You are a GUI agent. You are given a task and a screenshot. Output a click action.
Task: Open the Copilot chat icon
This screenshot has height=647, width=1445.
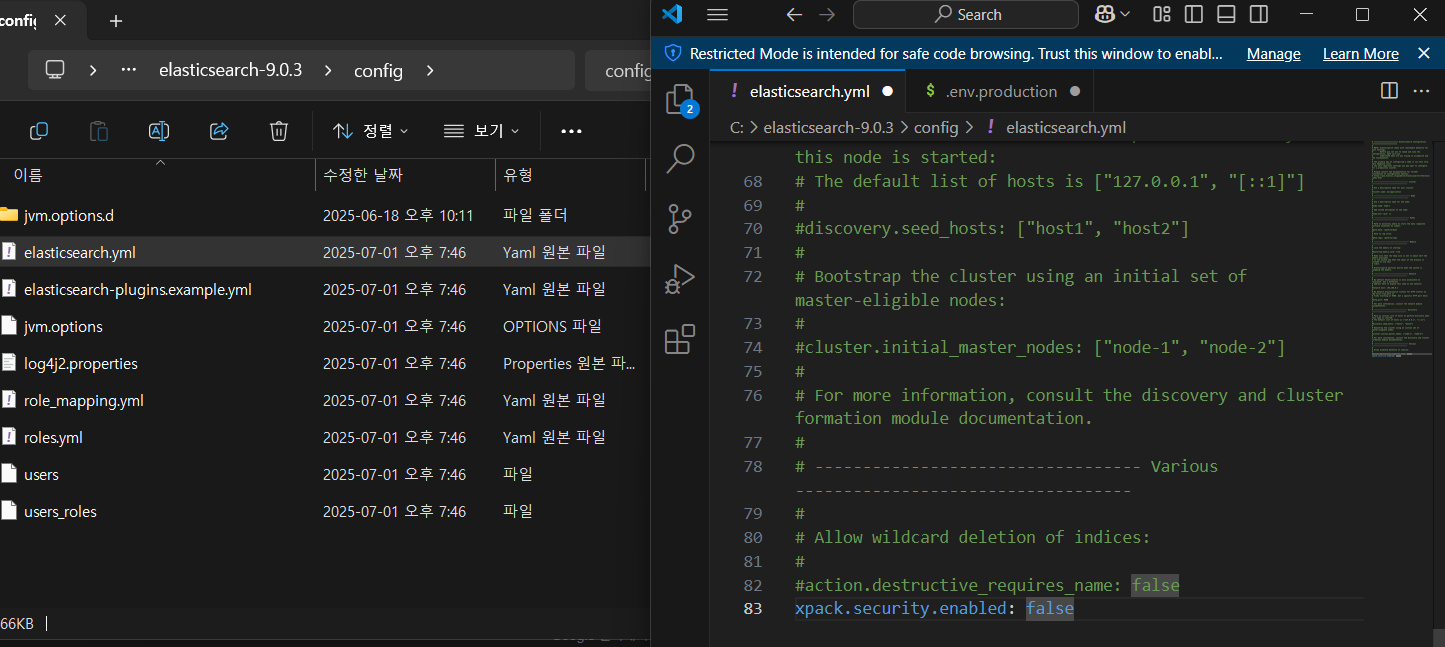[x=1104, y=14]
